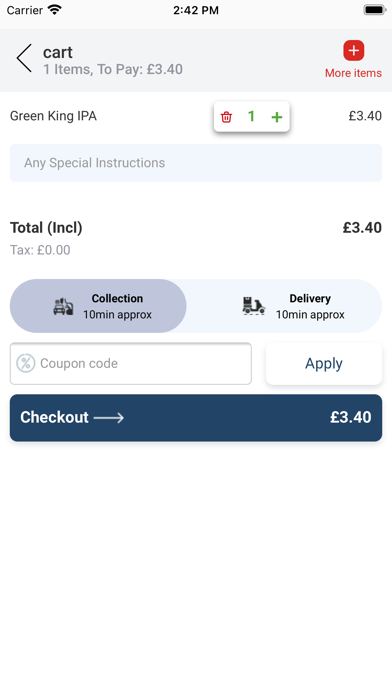The width and height of the screenshot is (392, 696).
Task: Tap the cart title header
Action: (x=58, y=52)
